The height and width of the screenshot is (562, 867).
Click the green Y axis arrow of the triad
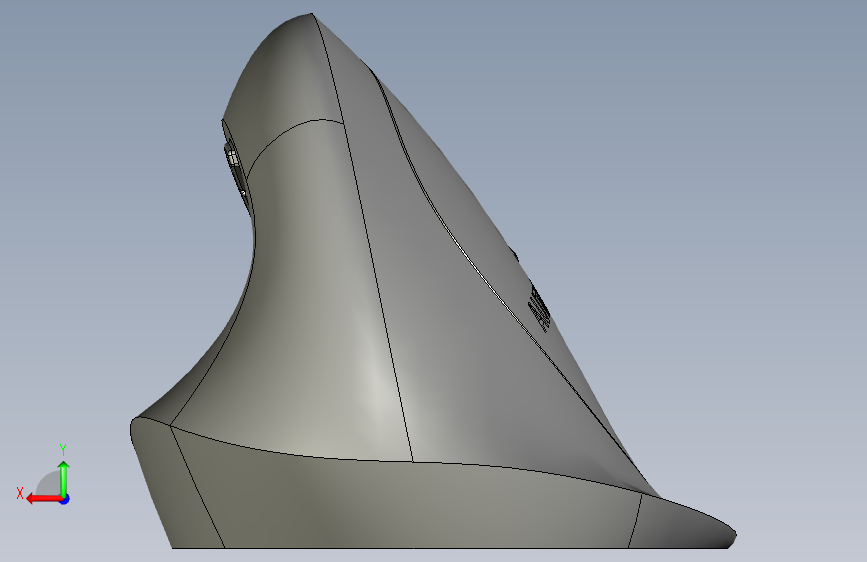tap(64, 478)
